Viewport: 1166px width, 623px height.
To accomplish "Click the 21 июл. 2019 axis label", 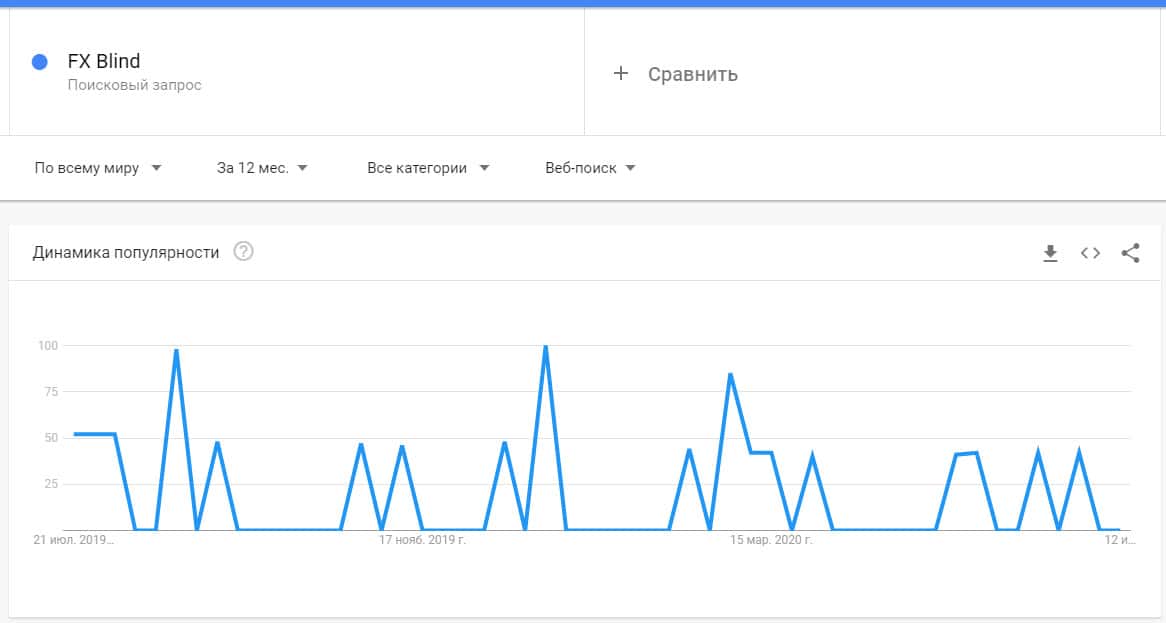I will pyautogui.click(x=73, y=540).
